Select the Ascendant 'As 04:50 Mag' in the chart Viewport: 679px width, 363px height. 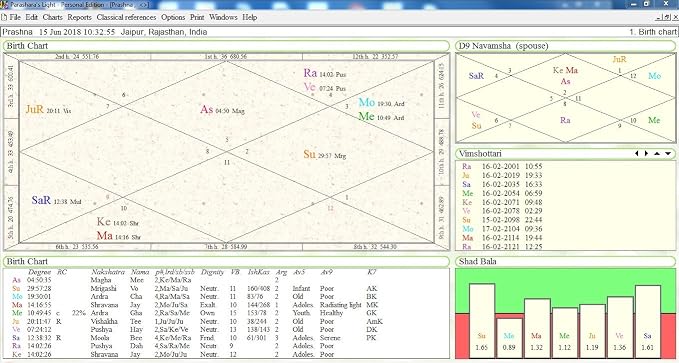pyautogui.click(x=222, y=110)
